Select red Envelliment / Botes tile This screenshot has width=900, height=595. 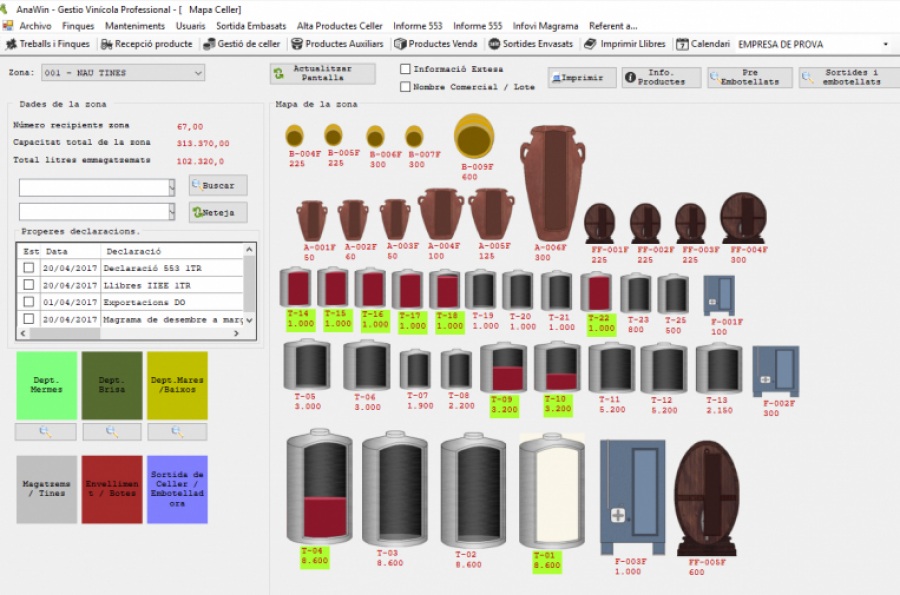coord(112,489)
